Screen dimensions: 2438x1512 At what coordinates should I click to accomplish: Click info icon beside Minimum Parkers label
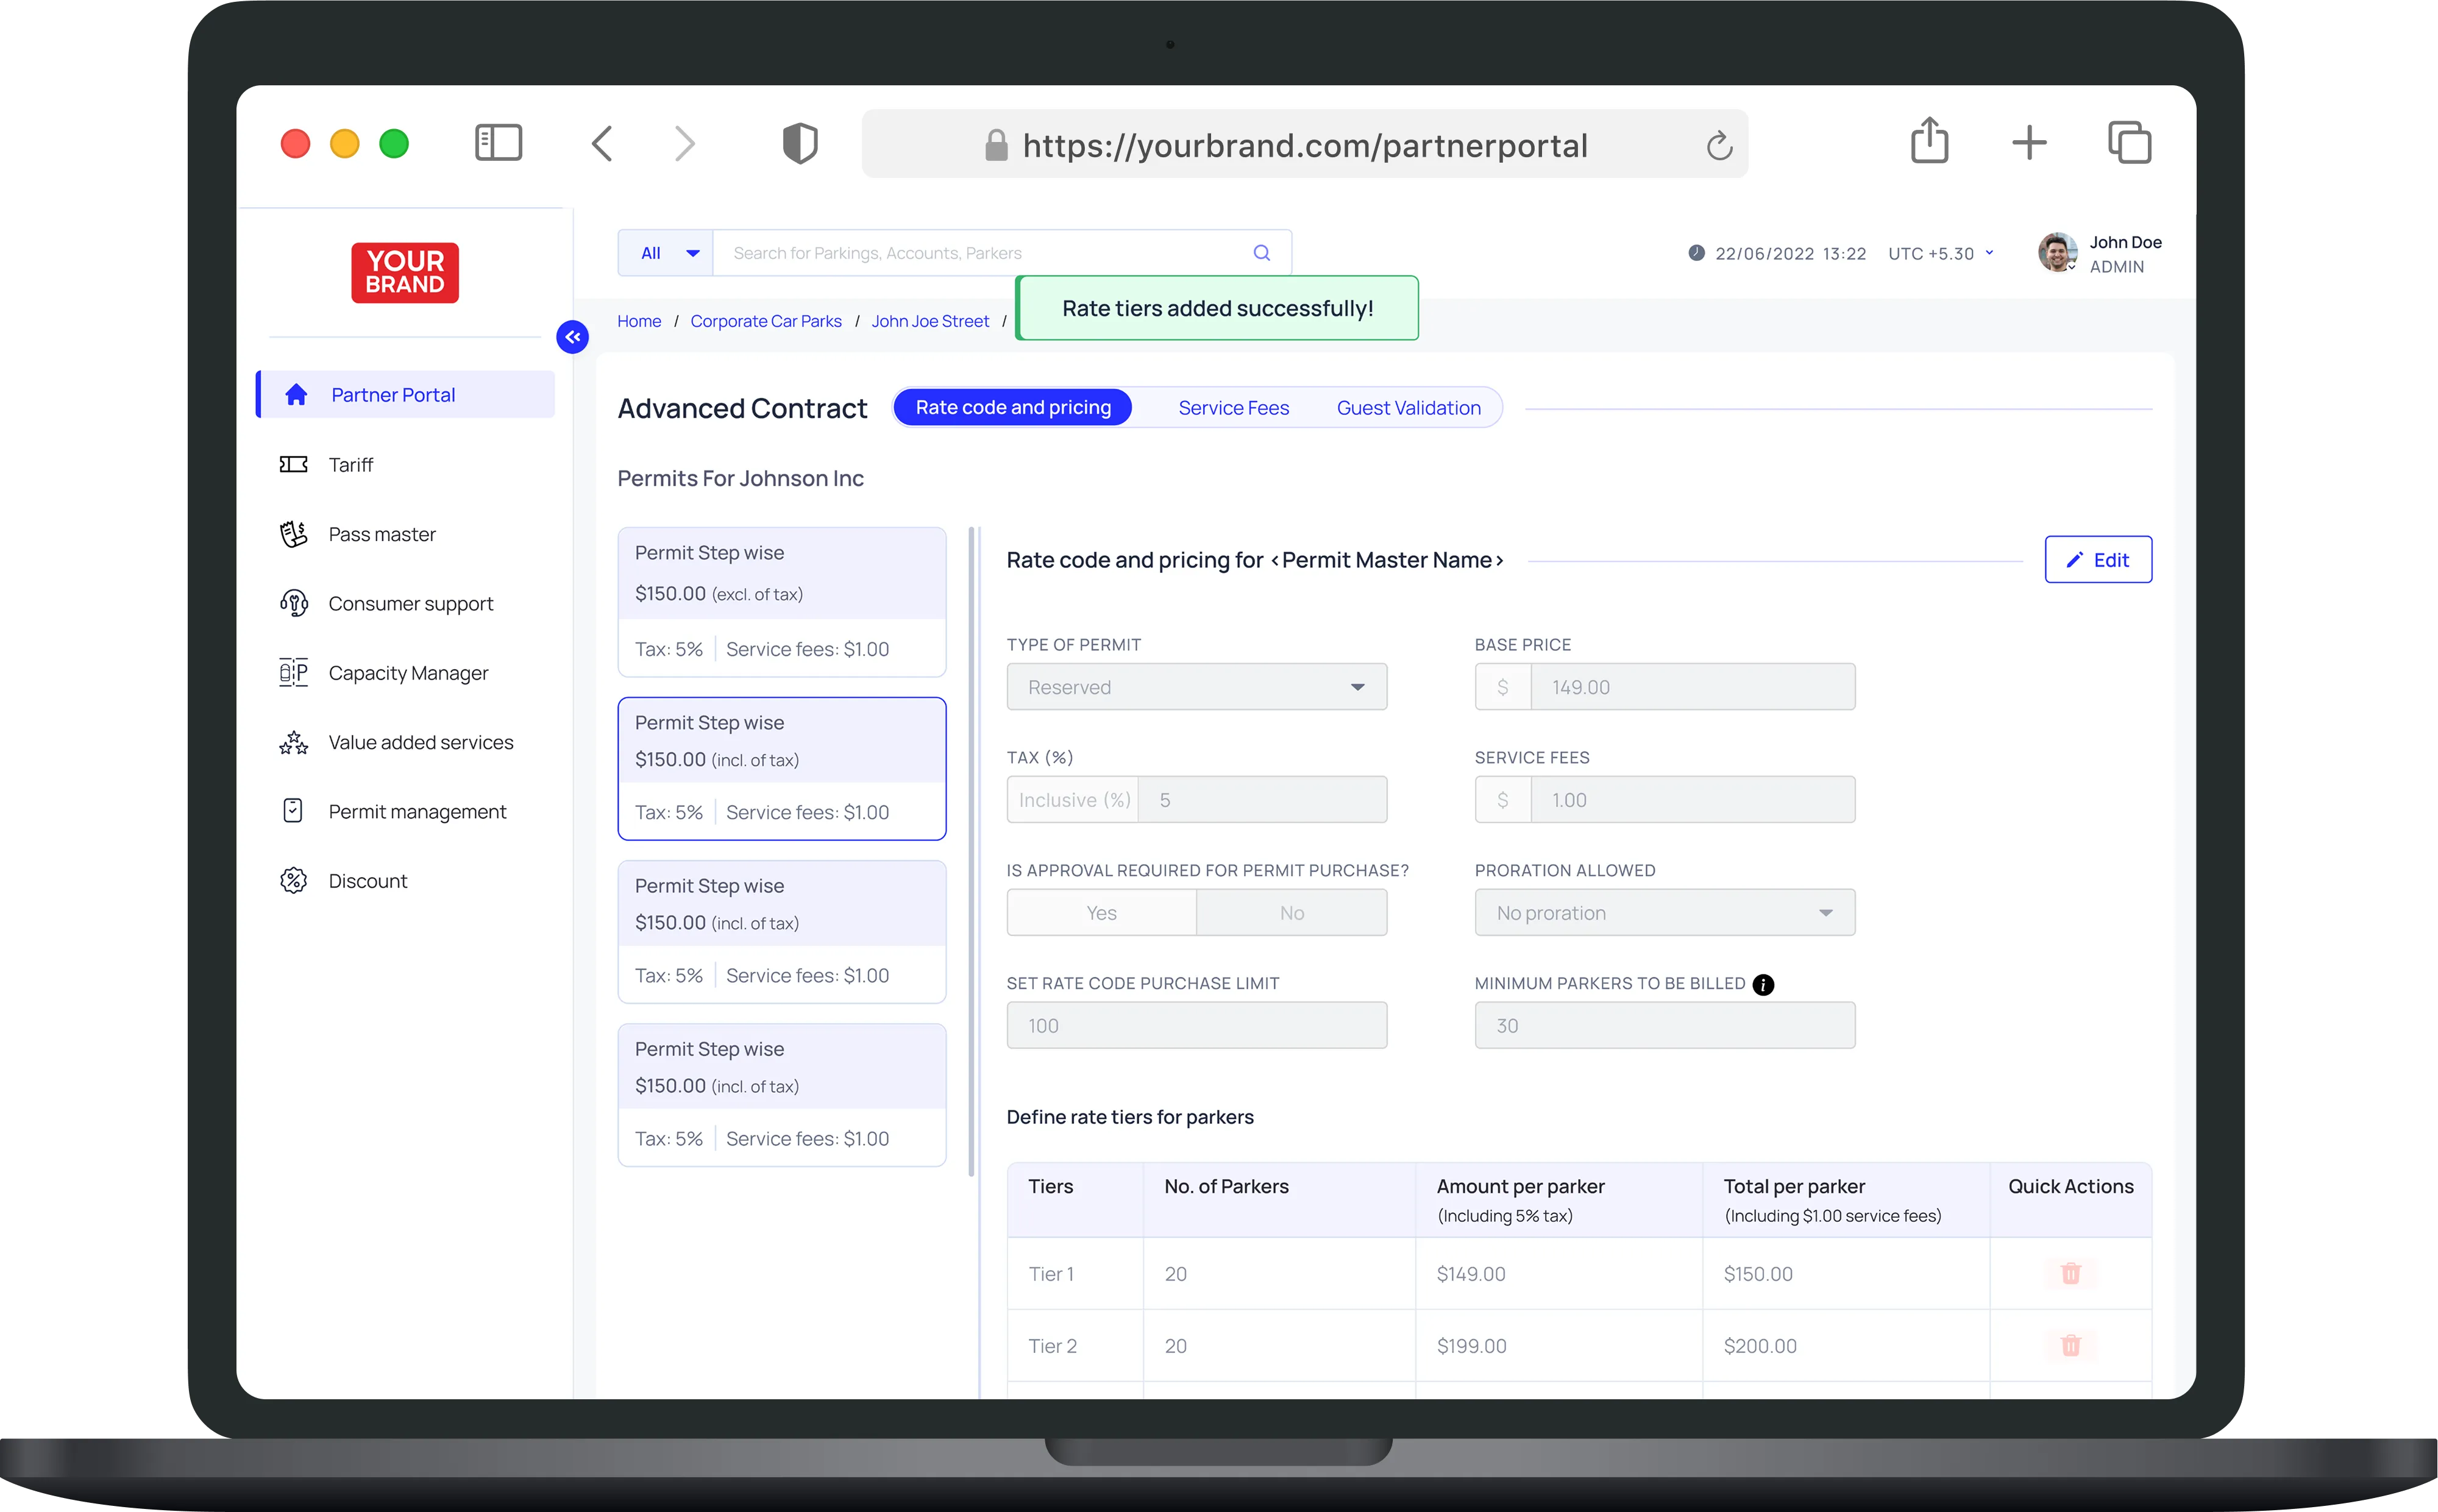pos(1763,984)
